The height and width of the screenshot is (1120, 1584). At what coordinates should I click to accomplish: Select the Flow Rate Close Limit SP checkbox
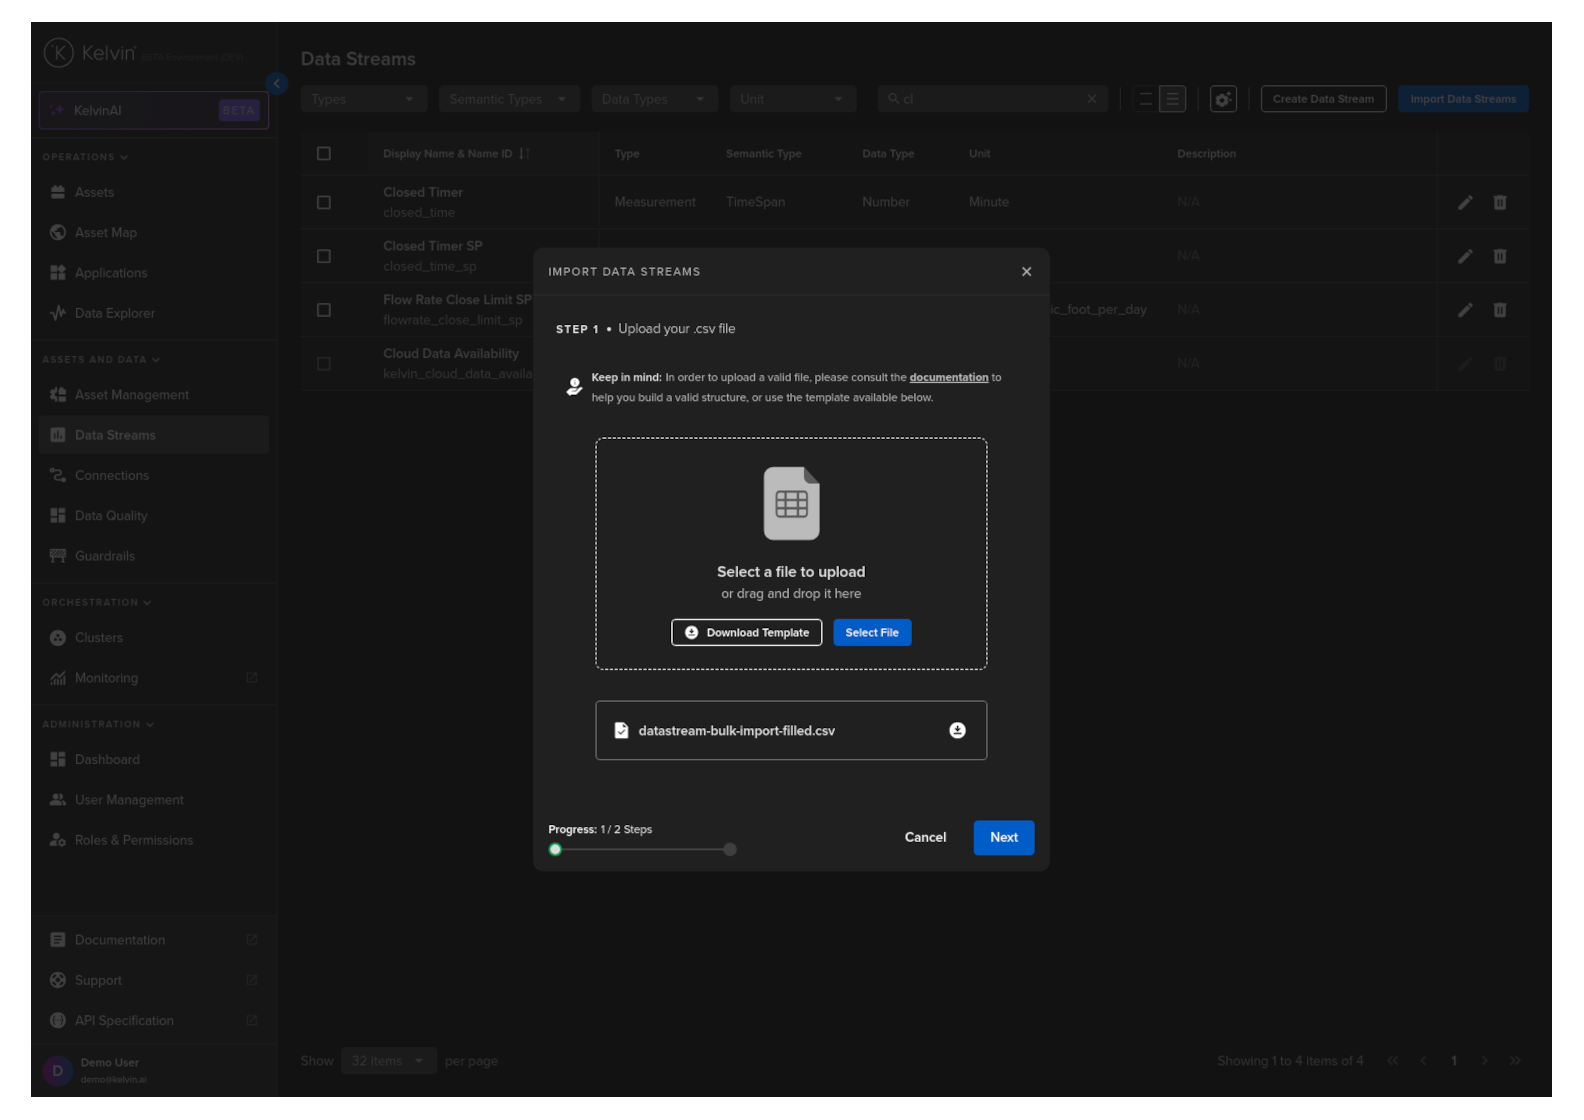324,310
